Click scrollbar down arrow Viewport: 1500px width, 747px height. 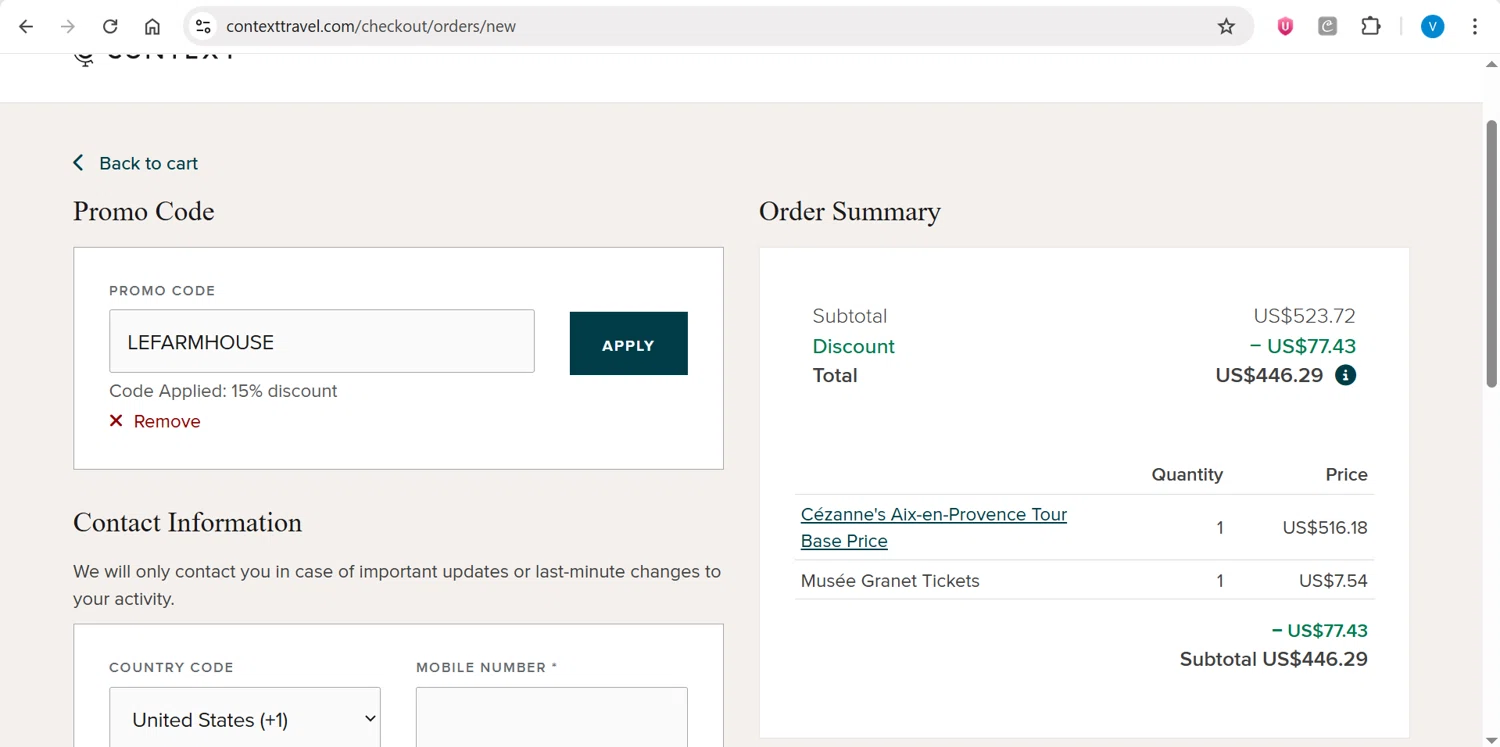click(x=1491, y=739)
